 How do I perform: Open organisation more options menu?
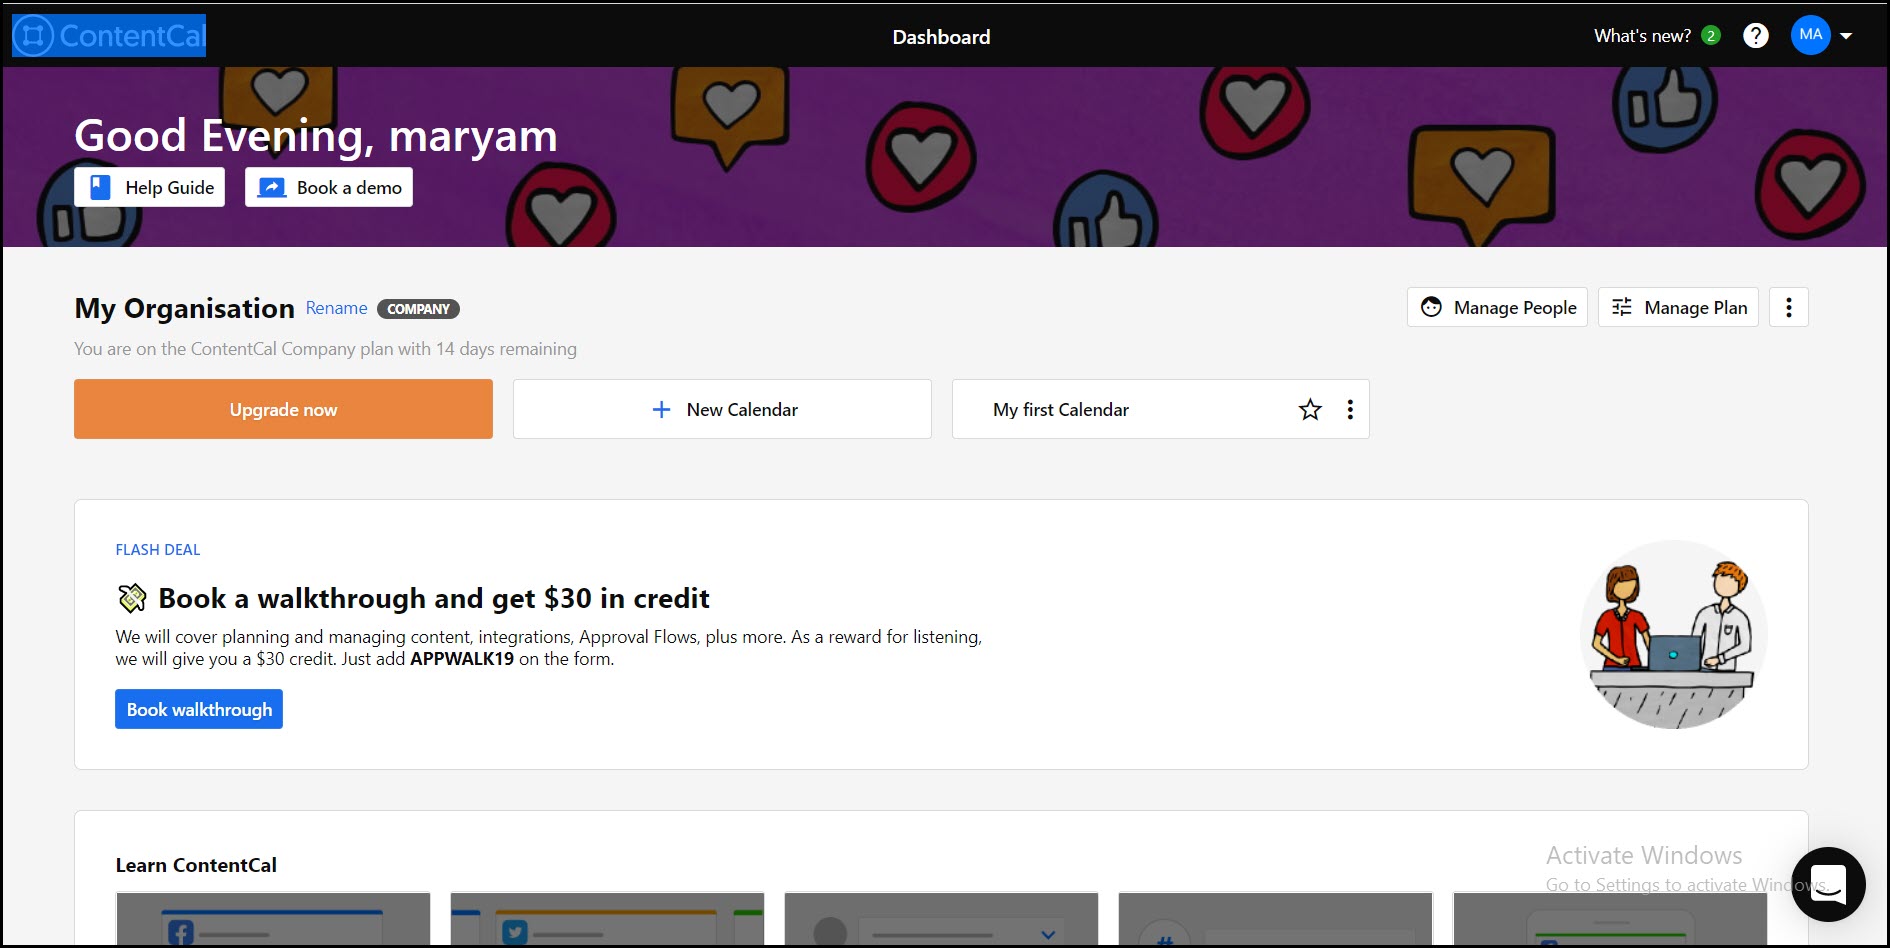(1789, 307)
